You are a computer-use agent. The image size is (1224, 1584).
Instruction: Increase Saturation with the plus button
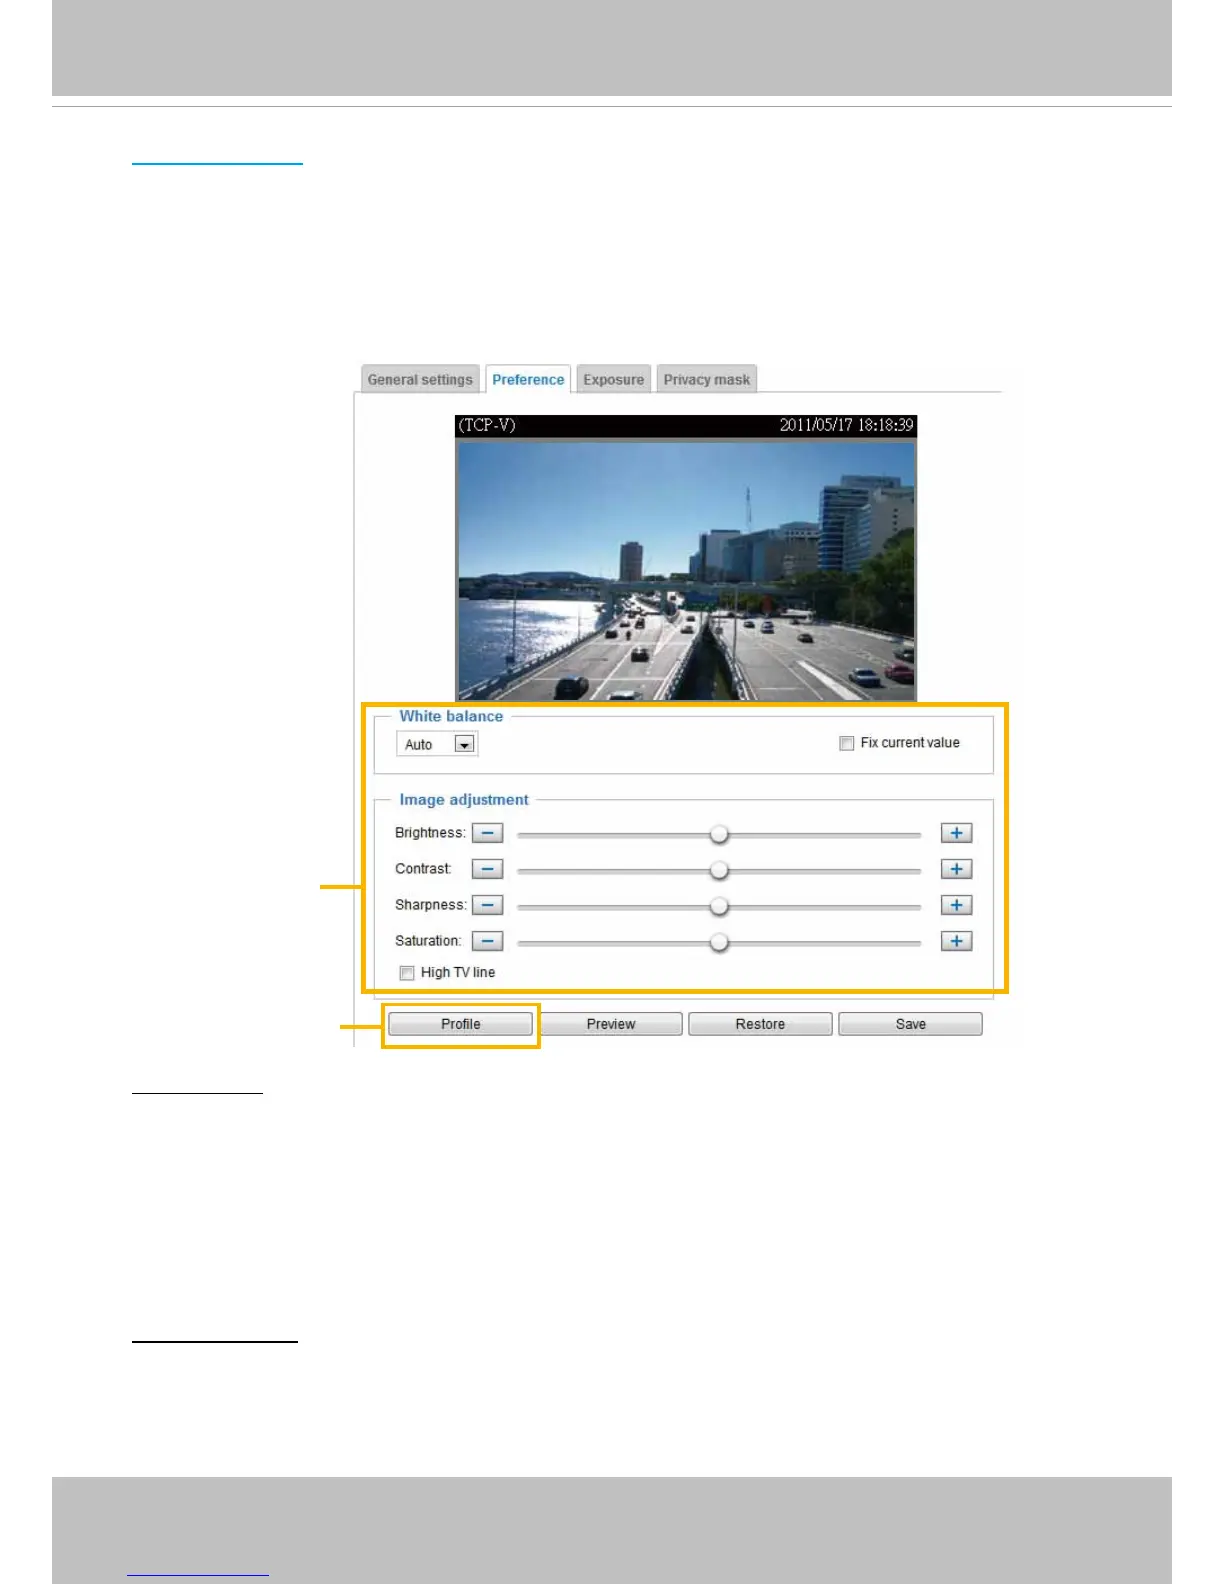click(x=956, y=941)
